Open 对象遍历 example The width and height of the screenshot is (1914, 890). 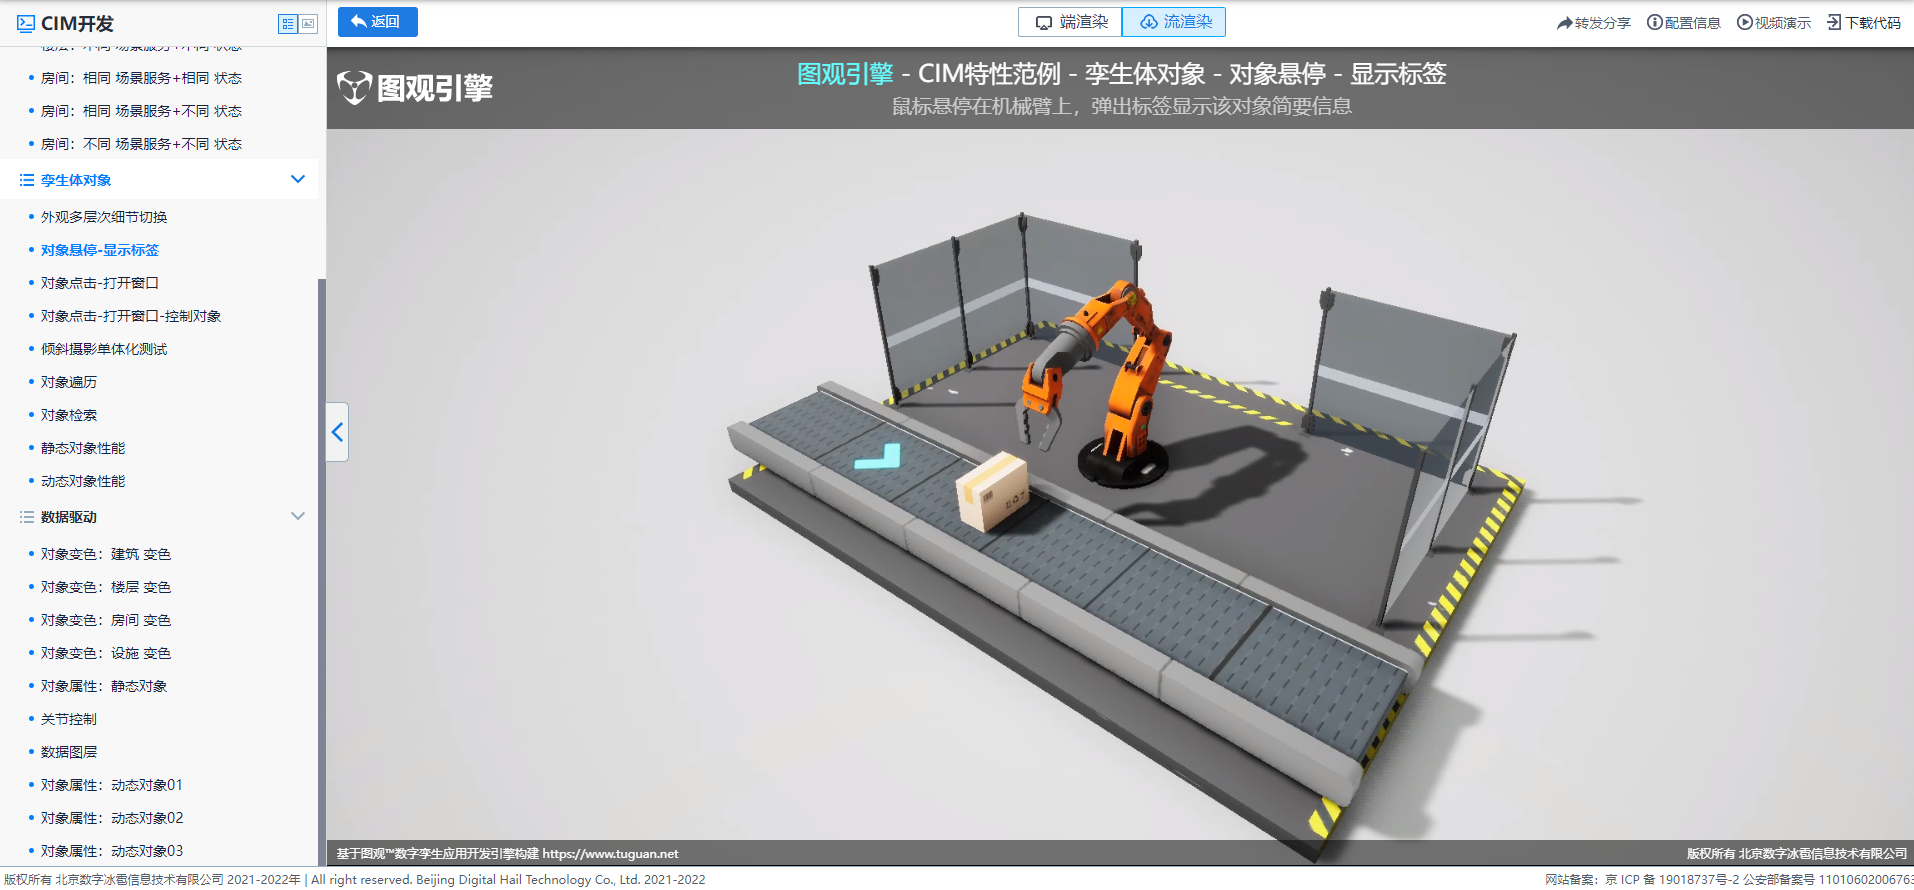coord(69,382)
